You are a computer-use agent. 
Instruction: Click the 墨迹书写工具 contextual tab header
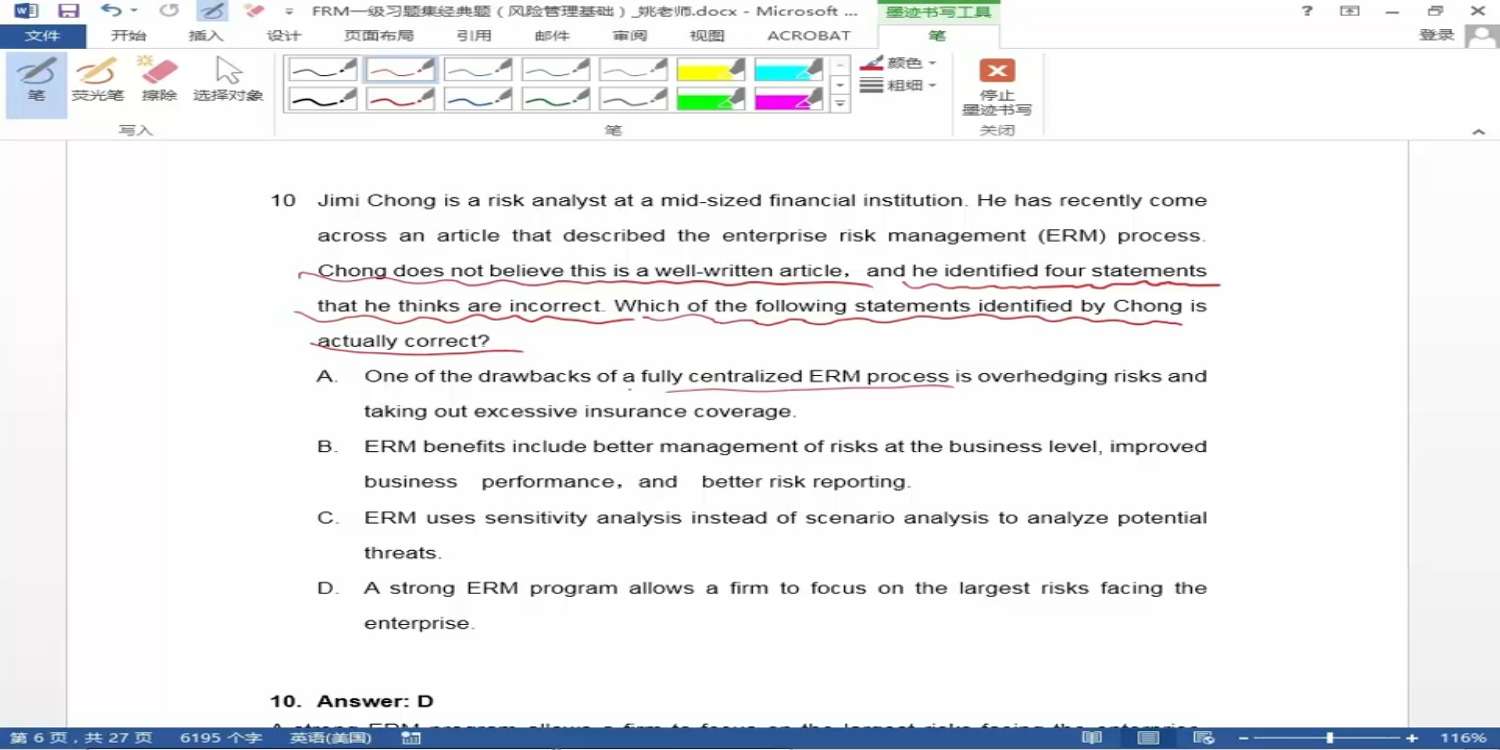tap(937, 12)
